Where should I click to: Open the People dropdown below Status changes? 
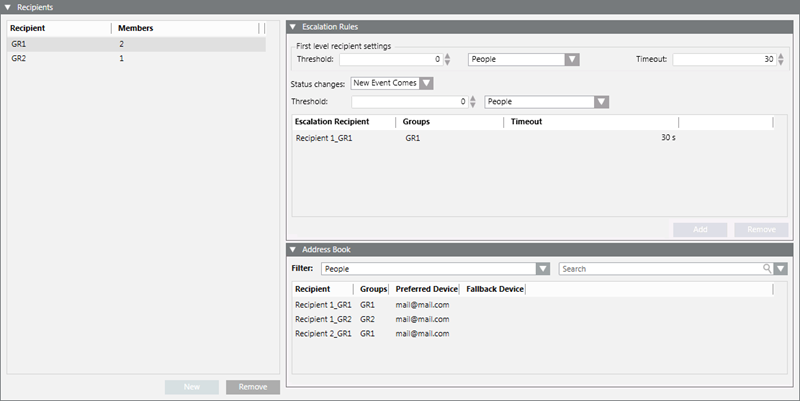tap(600, 101)
